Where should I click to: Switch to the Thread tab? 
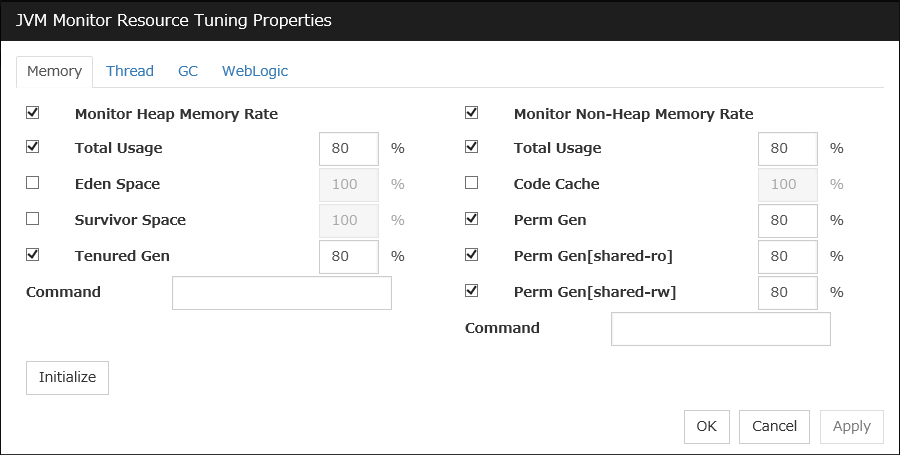[x=130, y=71]
